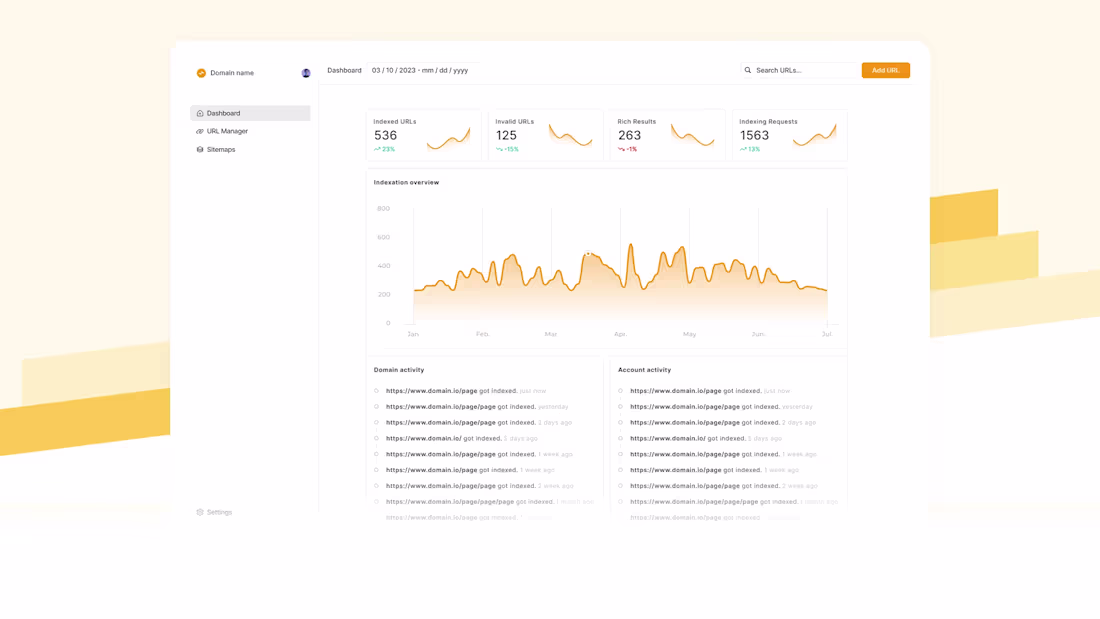
Task: Click the green trend arrow on Indexed URLs
Action: (x=377, y=147)
